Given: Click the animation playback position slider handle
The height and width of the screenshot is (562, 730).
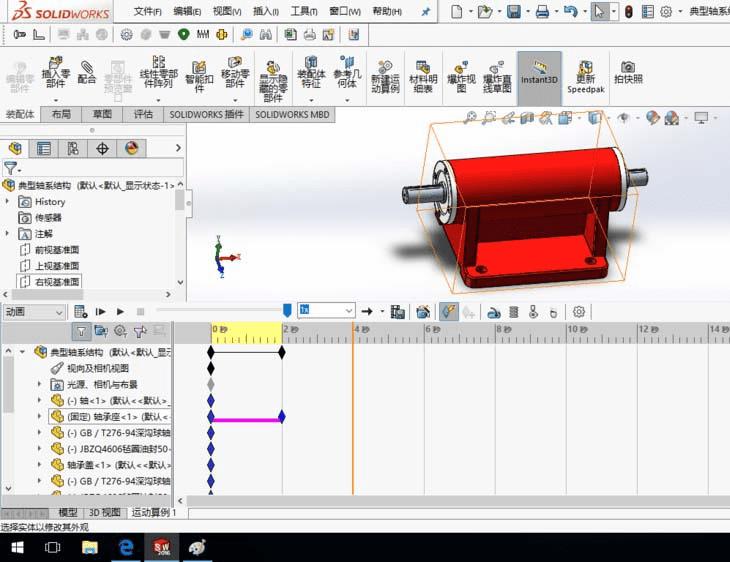Looking at the screenshot, I should coord(287,311).
